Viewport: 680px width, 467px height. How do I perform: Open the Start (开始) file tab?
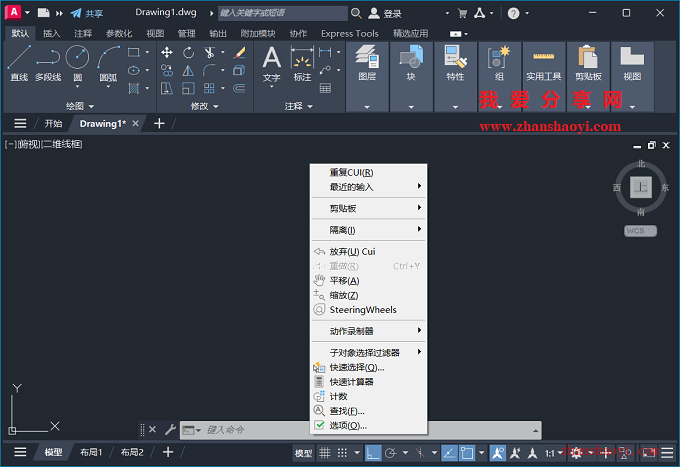[53, 124]
